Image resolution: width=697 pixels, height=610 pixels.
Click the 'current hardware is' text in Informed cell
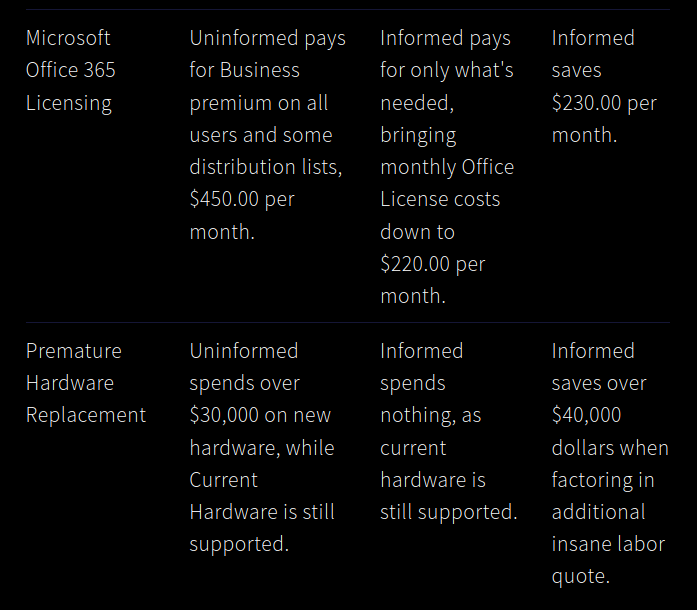(x=432, y=464)
